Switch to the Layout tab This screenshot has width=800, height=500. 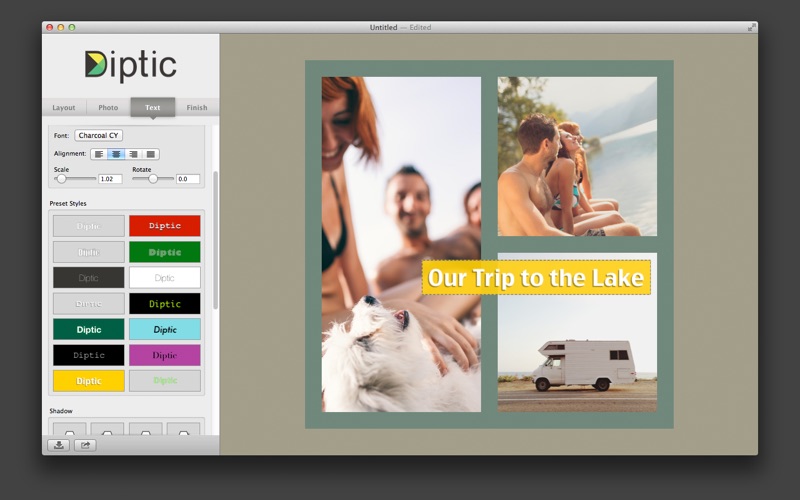[x=64, y=107]
